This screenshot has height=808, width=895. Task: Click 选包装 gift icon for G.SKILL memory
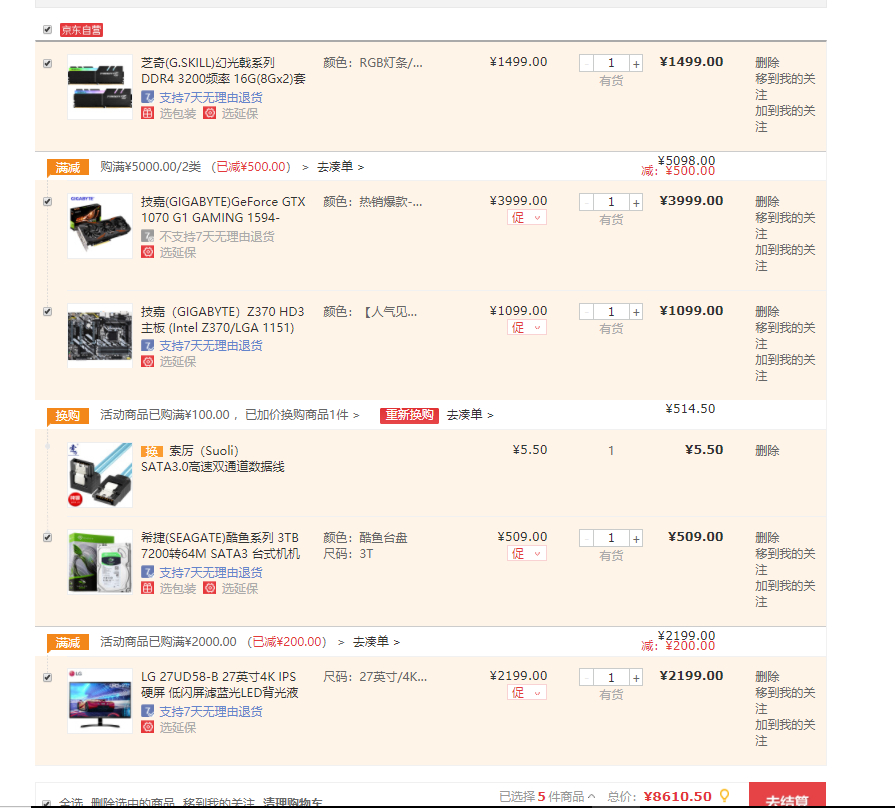click(147, 113)
